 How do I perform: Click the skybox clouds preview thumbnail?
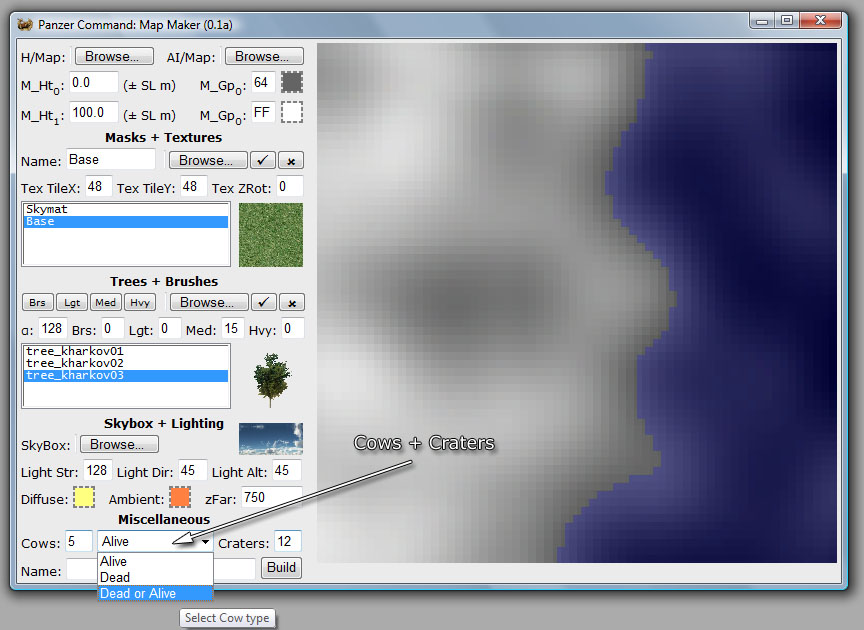(x=271, y=439)
